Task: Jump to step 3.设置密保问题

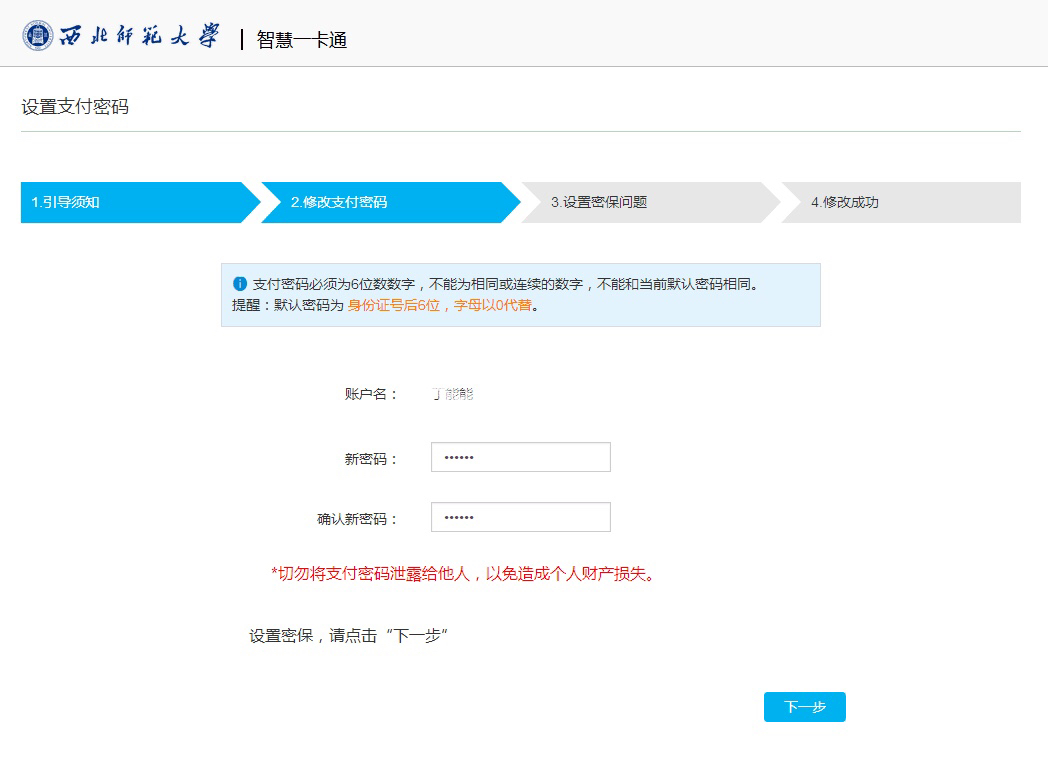Action: (x=599, y=202)
